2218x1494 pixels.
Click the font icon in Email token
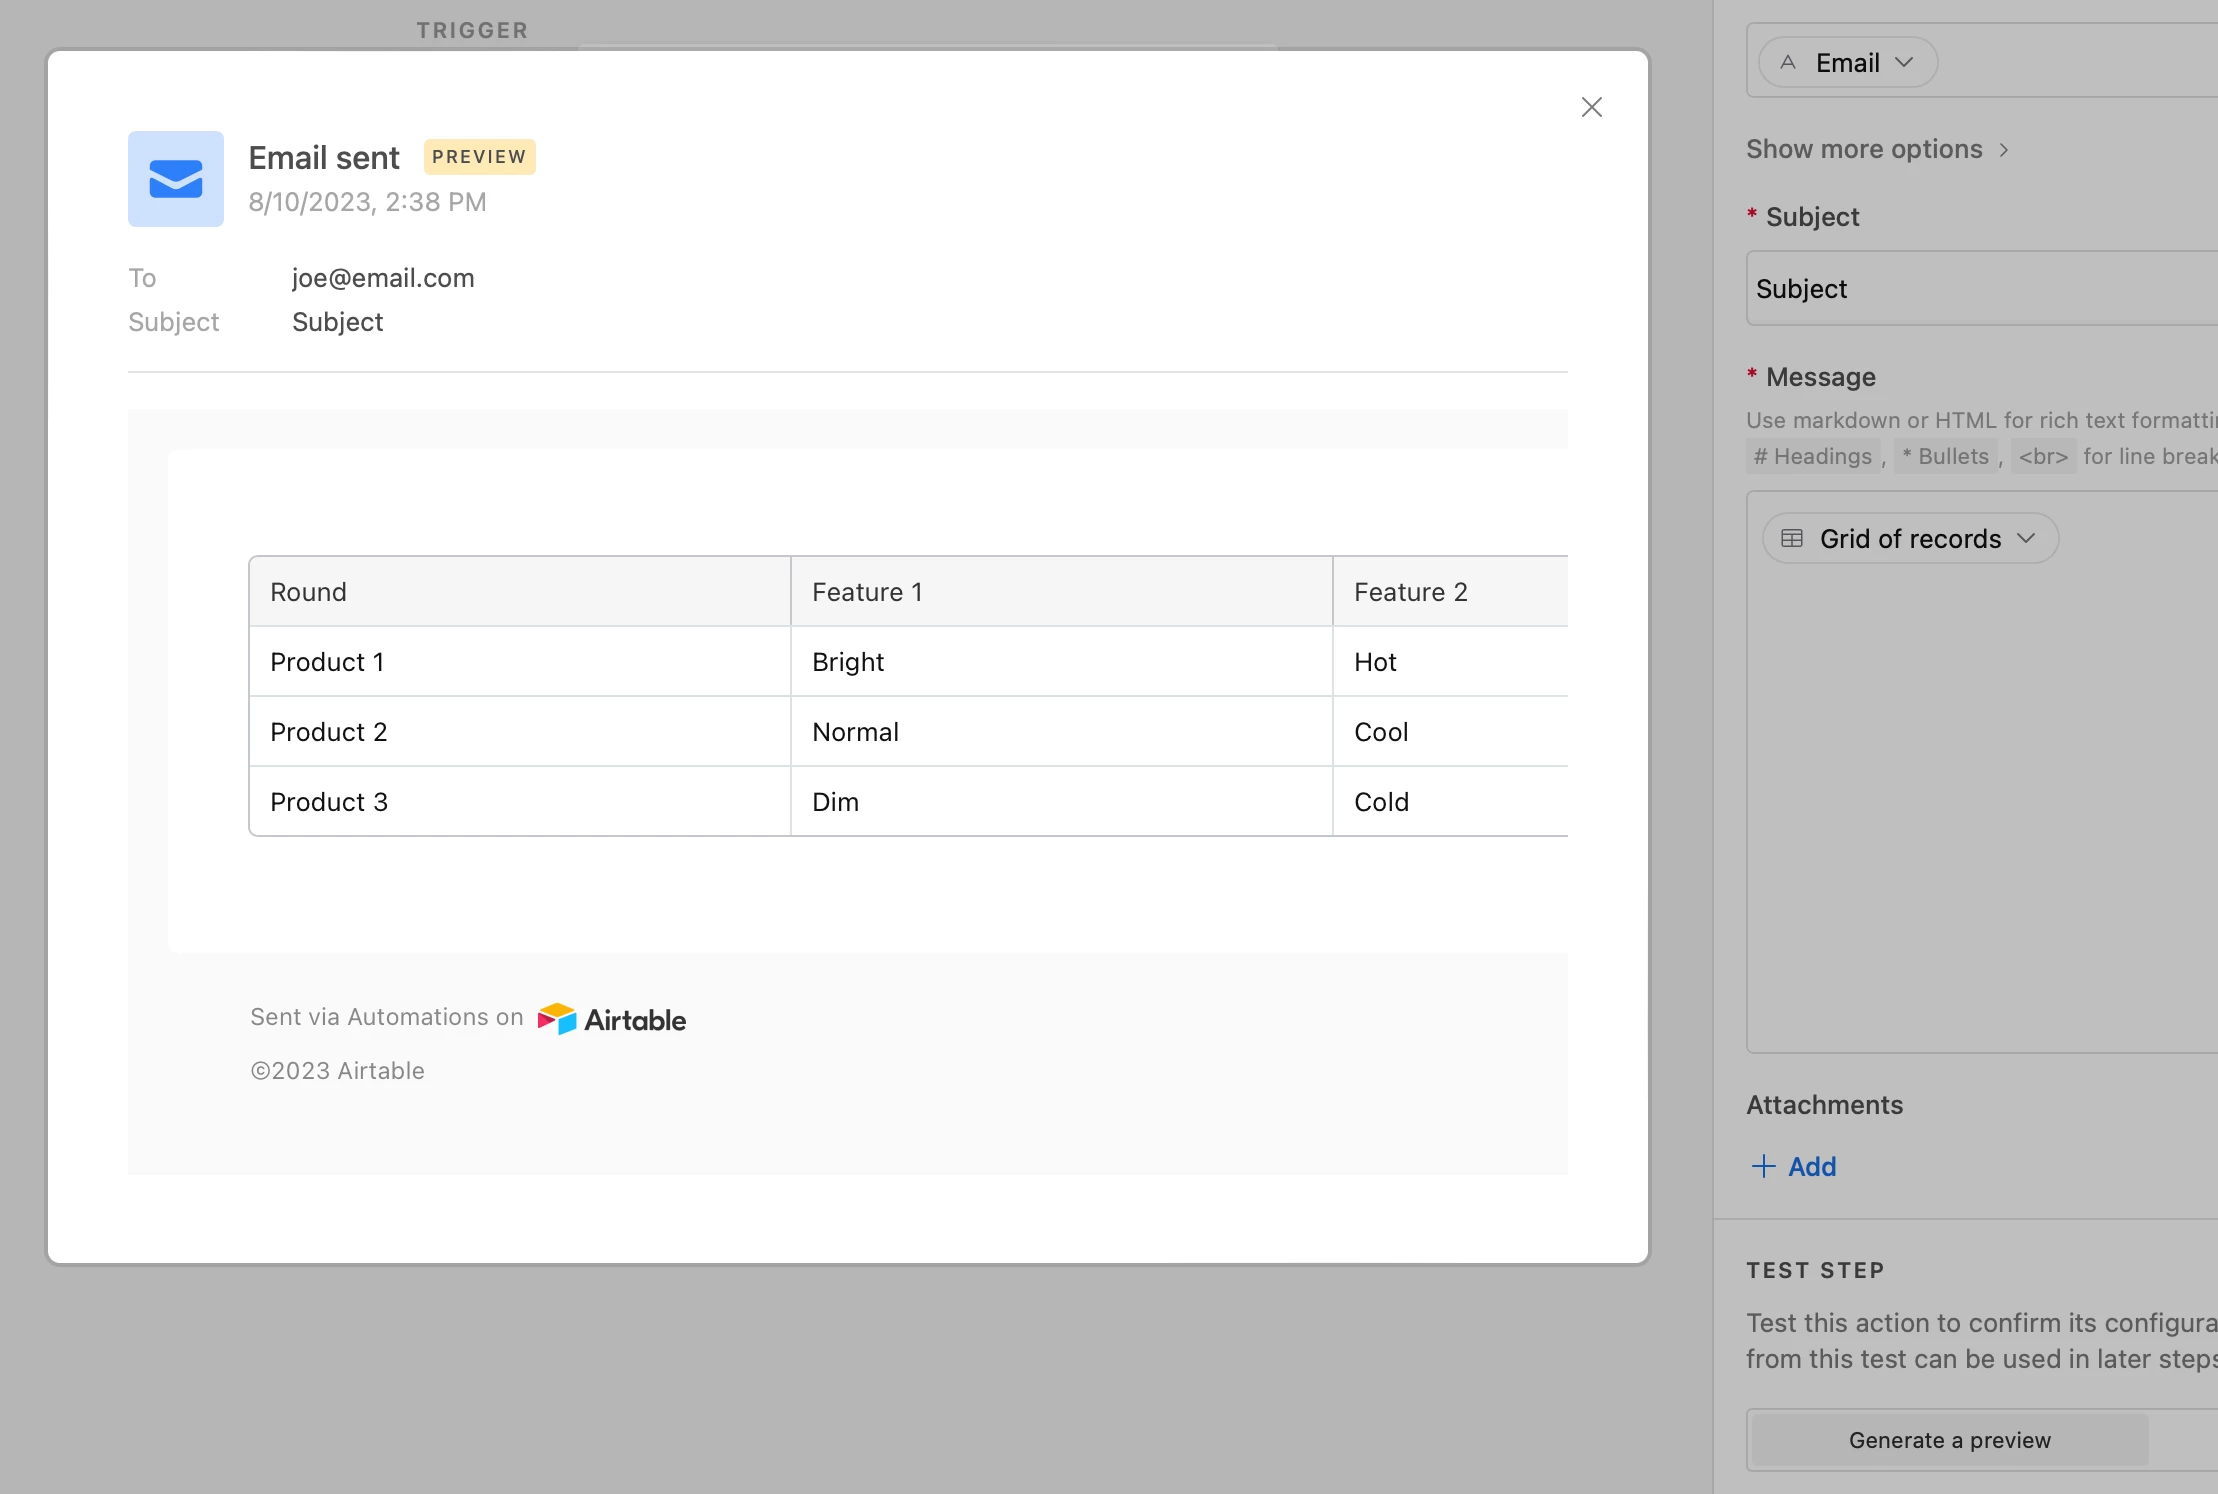point(1788,63)
